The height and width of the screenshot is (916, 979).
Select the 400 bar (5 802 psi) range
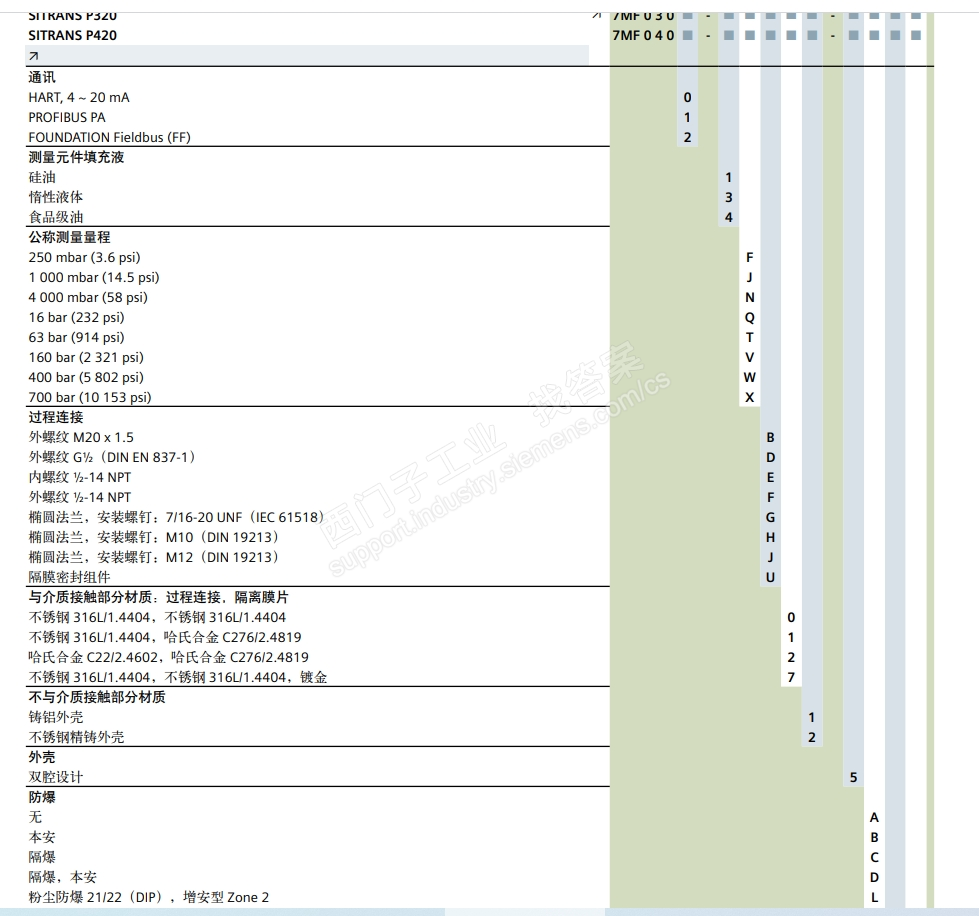[86, 377]
